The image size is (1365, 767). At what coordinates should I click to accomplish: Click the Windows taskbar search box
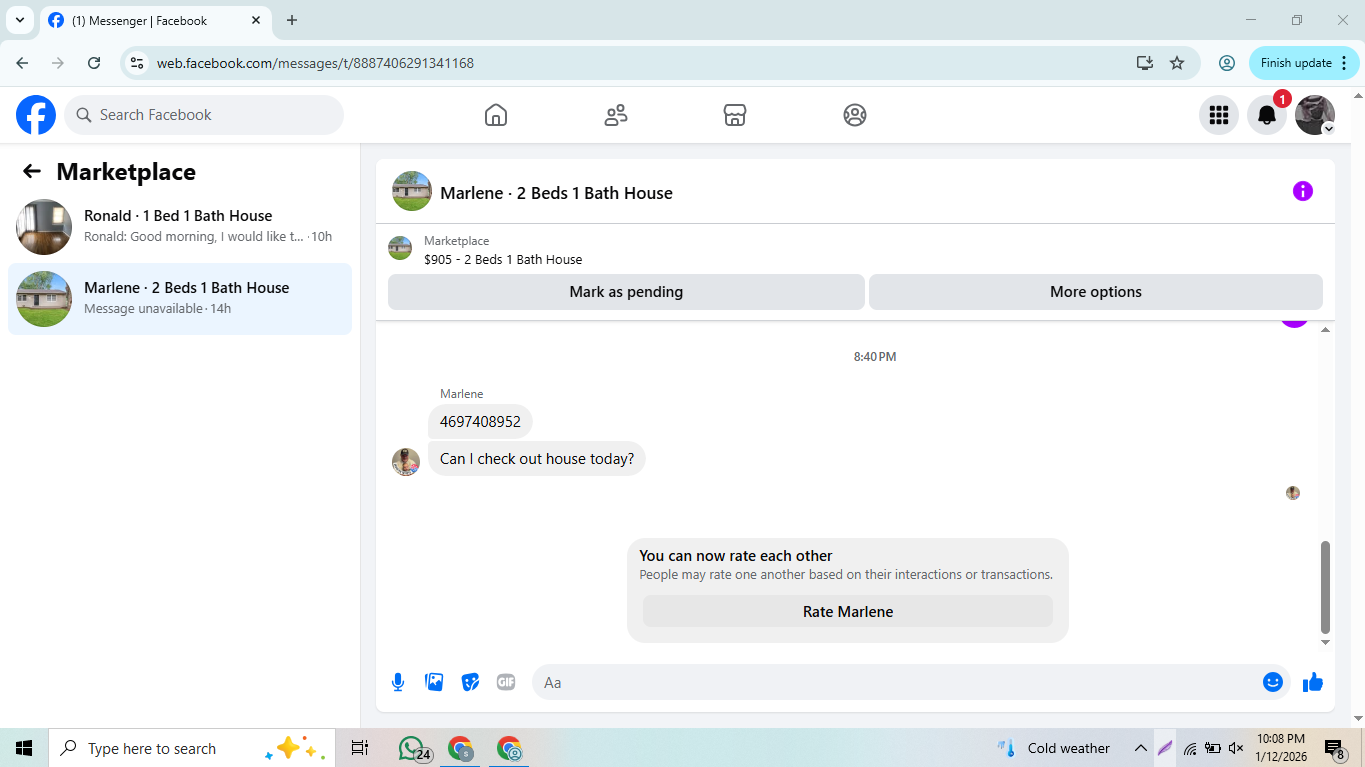[192, 748]
